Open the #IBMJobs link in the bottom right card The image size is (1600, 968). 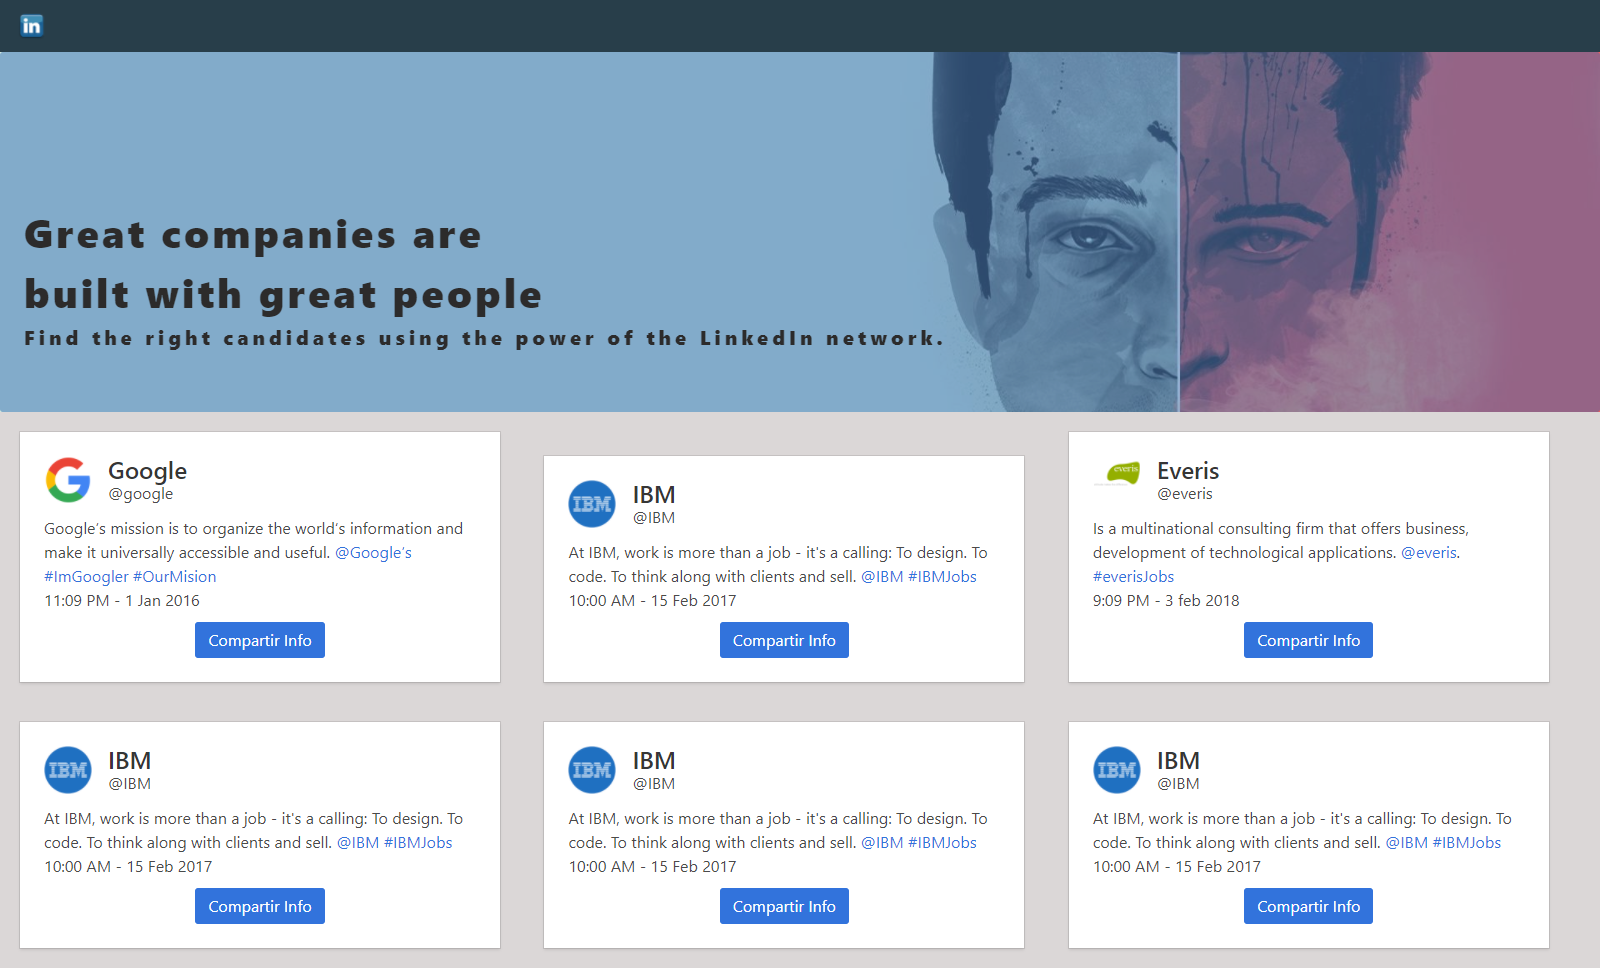1467,843
